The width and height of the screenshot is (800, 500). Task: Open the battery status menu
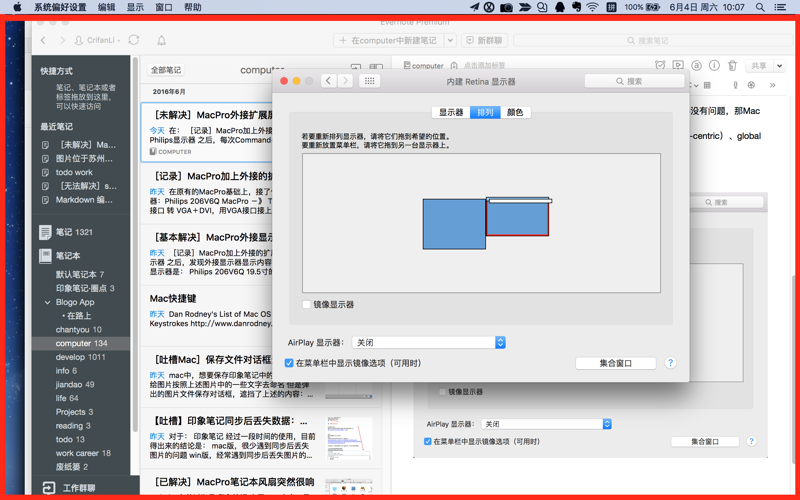click(653, 7)
